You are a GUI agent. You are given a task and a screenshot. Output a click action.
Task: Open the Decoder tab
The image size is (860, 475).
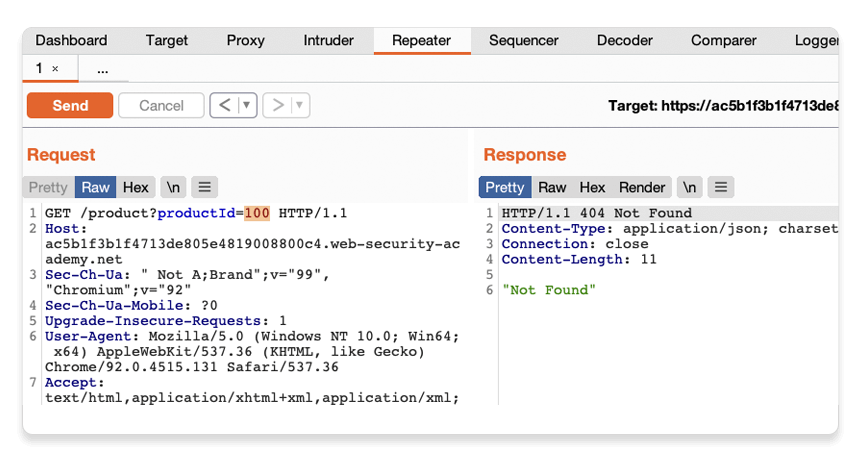(x=625, y=41)
